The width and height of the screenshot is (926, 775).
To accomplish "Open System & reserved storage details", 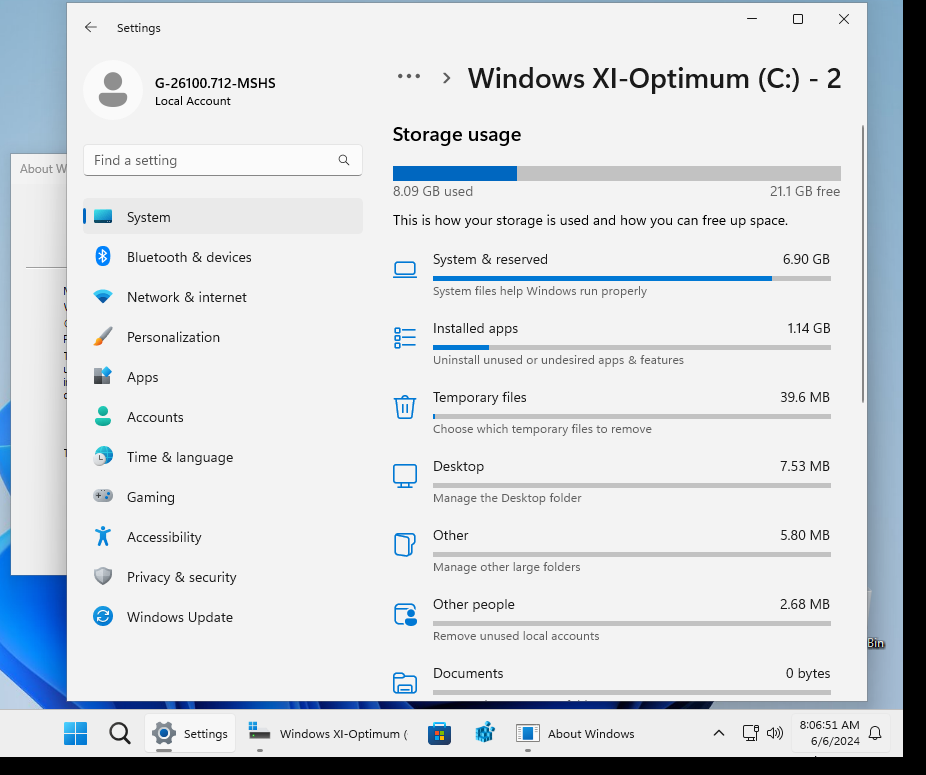I will (x=612, y=275).
